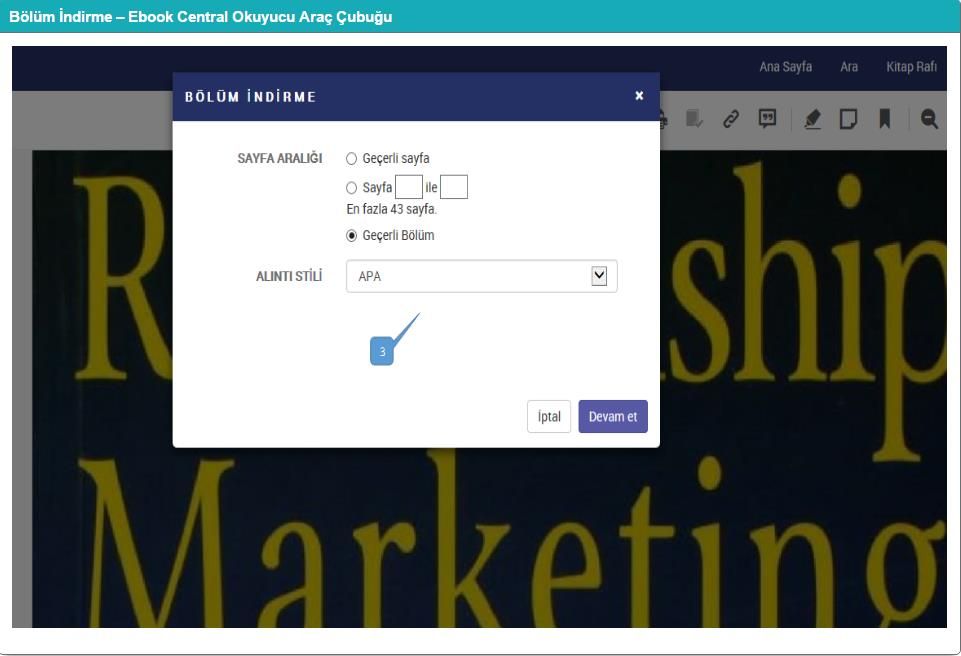The image size is (961, 656).
Task: Click the bookmark icon in toolbar
Action: click(x=884, y=118)
